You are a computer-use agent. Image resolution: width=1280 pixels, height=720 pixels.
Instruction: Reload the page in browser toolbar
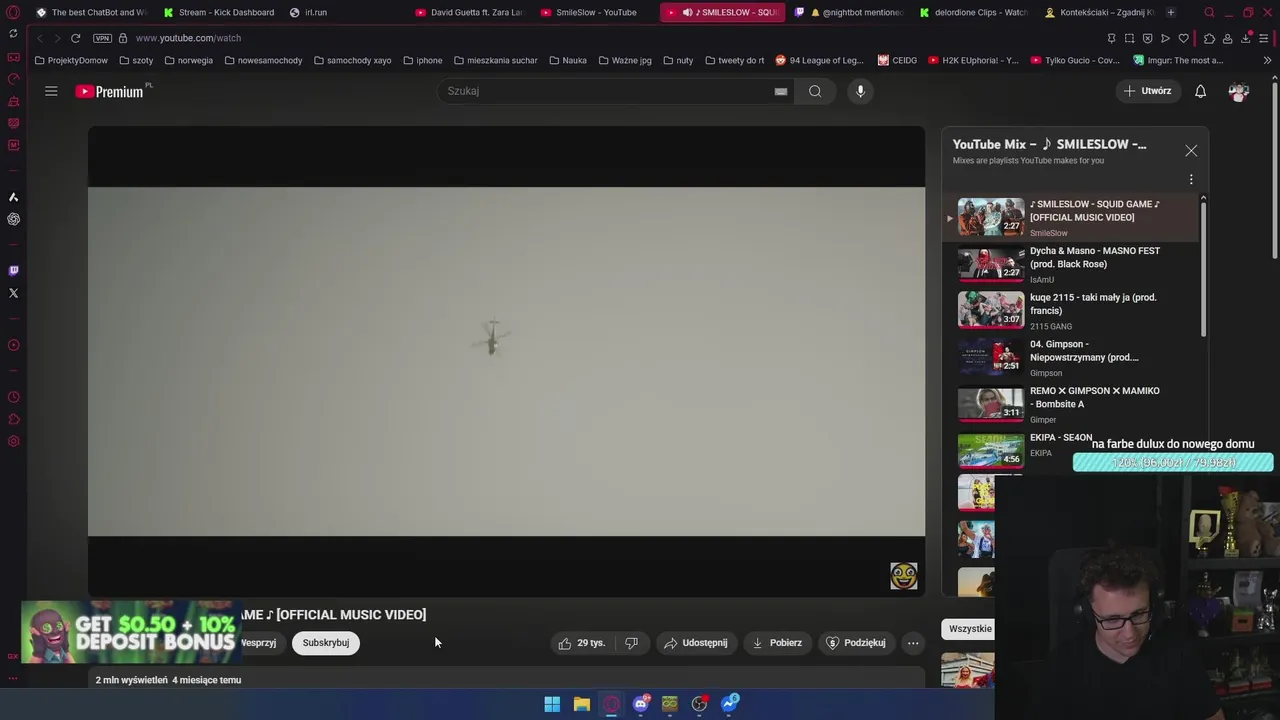coord(75,38)
